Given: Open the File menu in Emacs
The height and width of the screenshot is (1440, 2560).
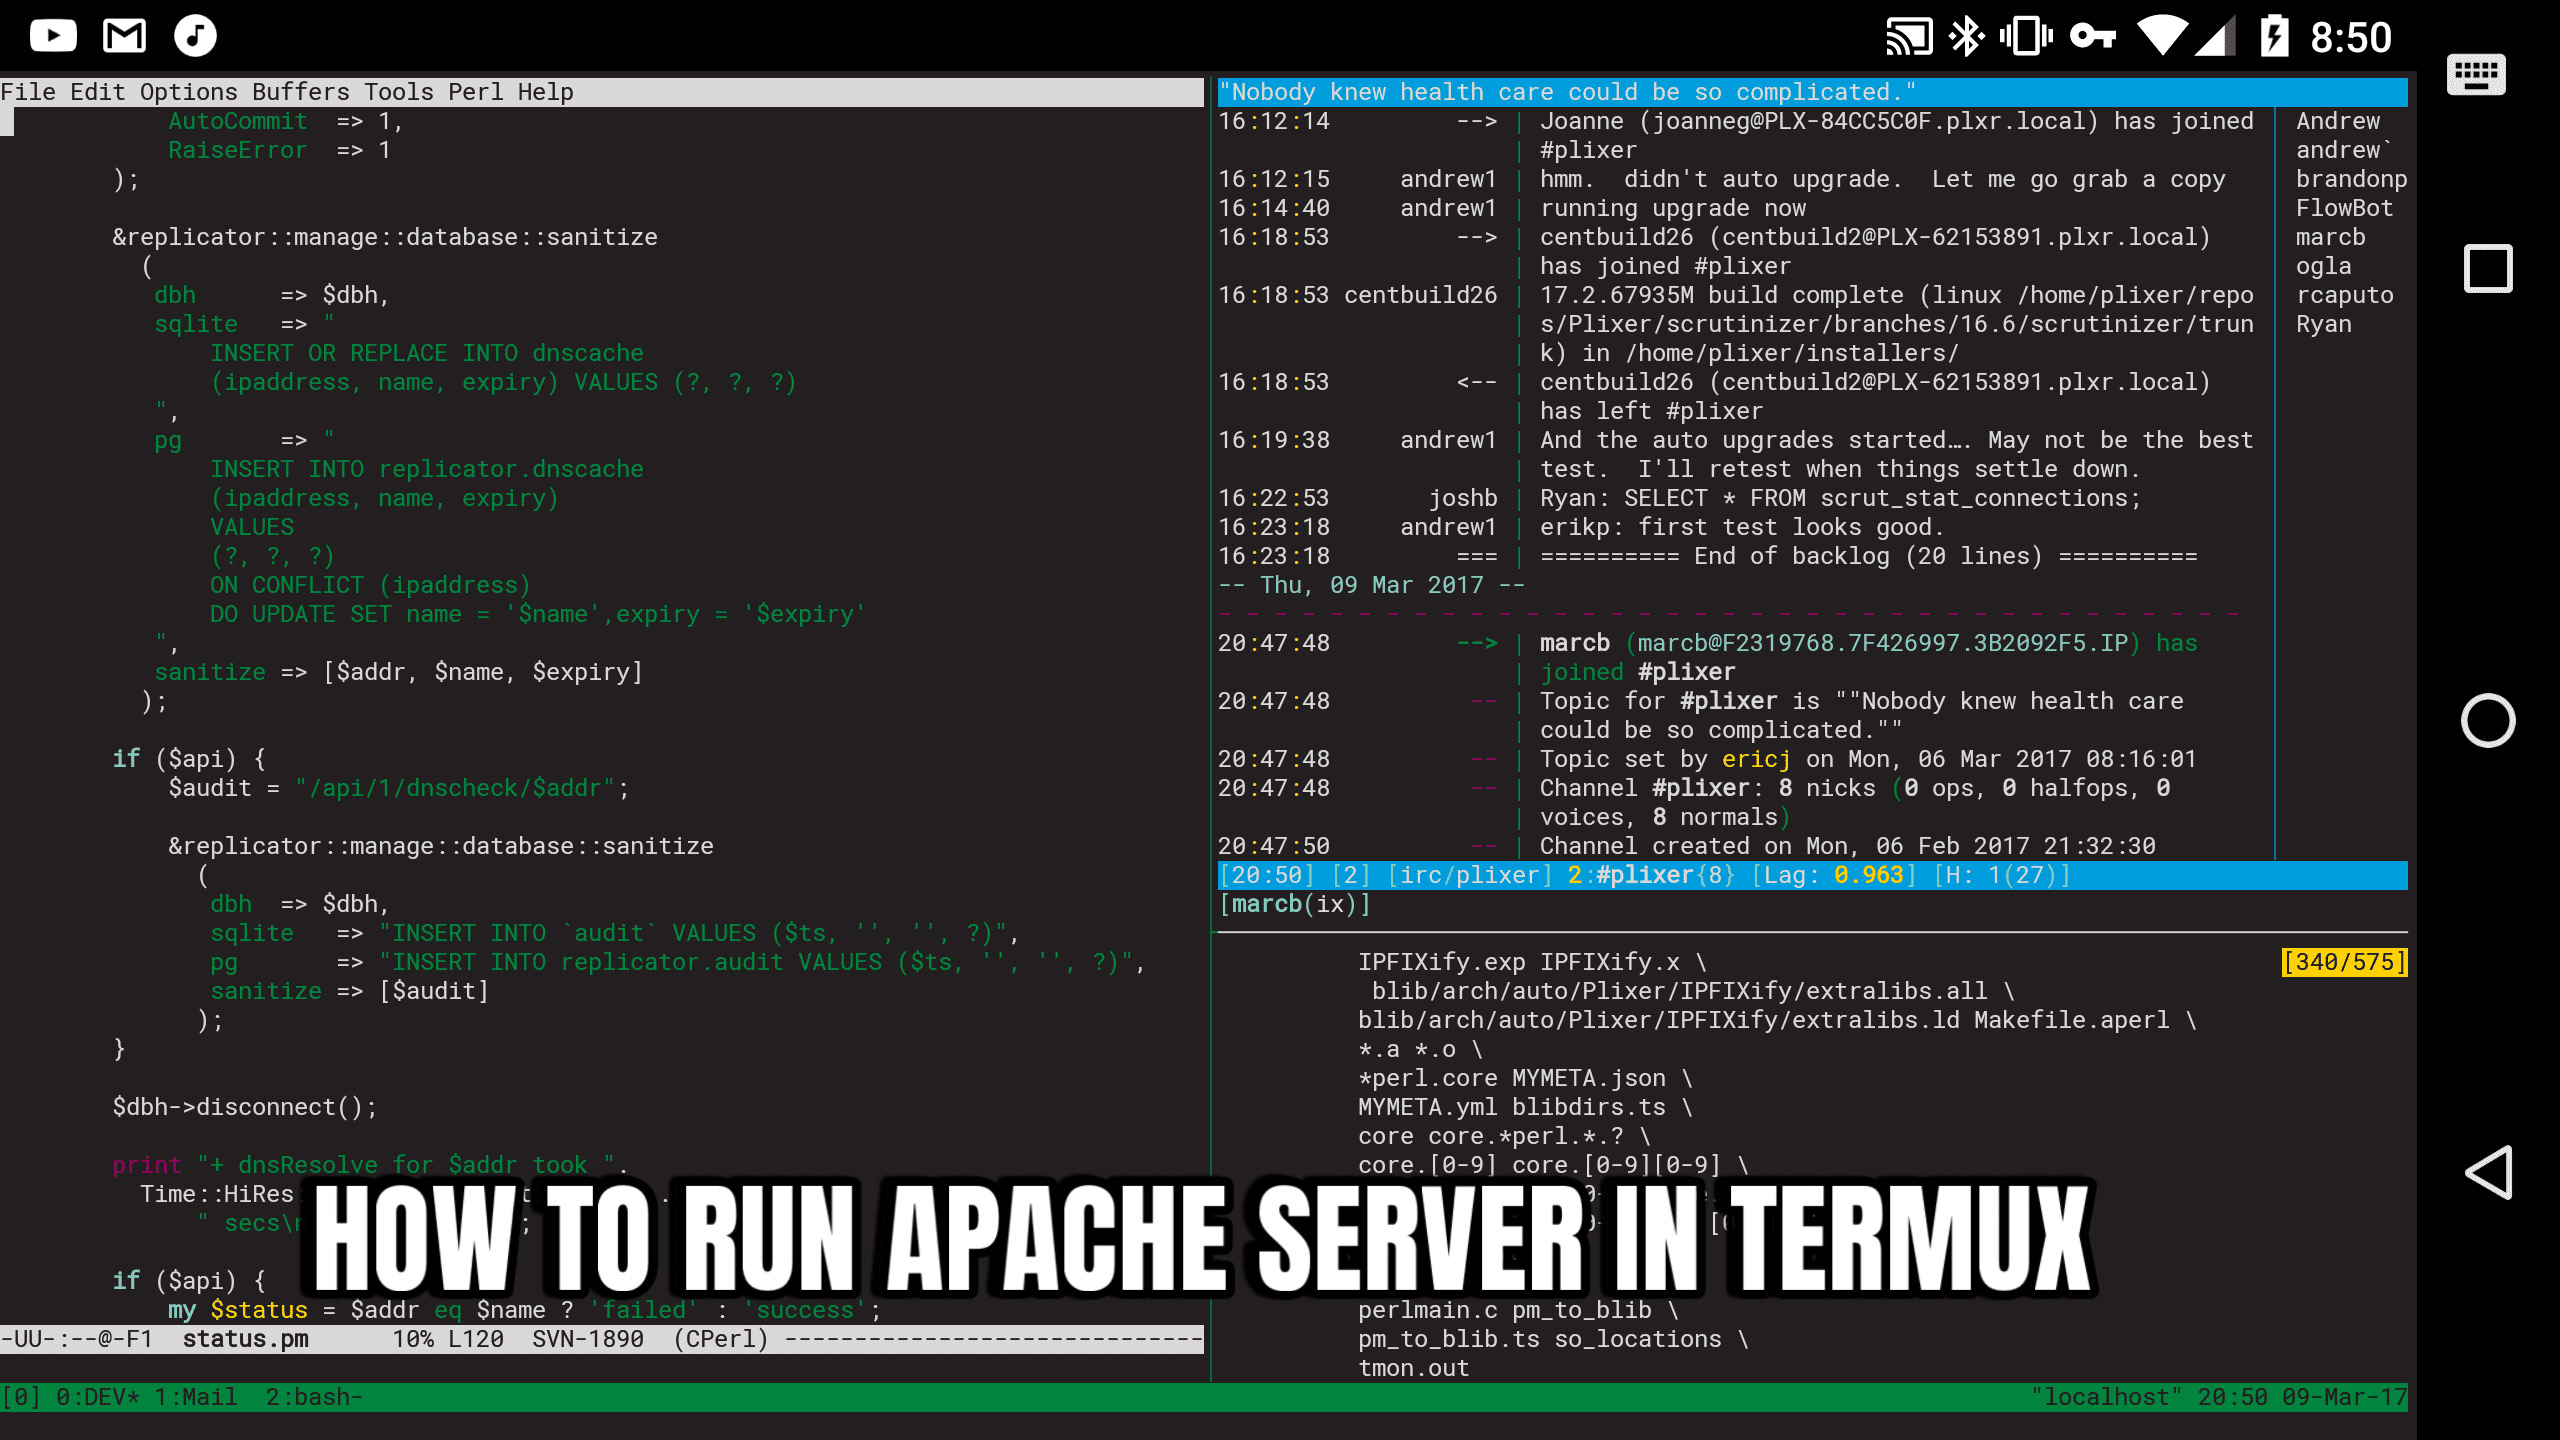Looking at the screenshot, I should (28, 92).
